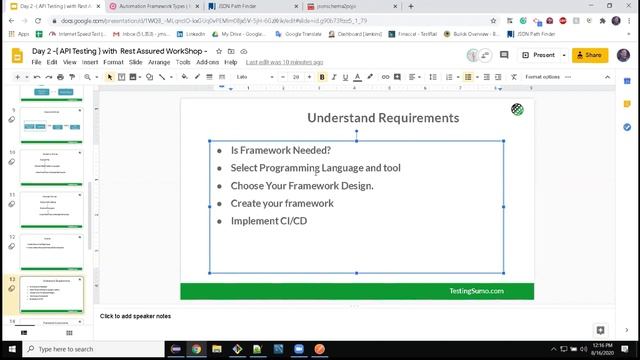Open line spacing options

[x=433, y=77]
